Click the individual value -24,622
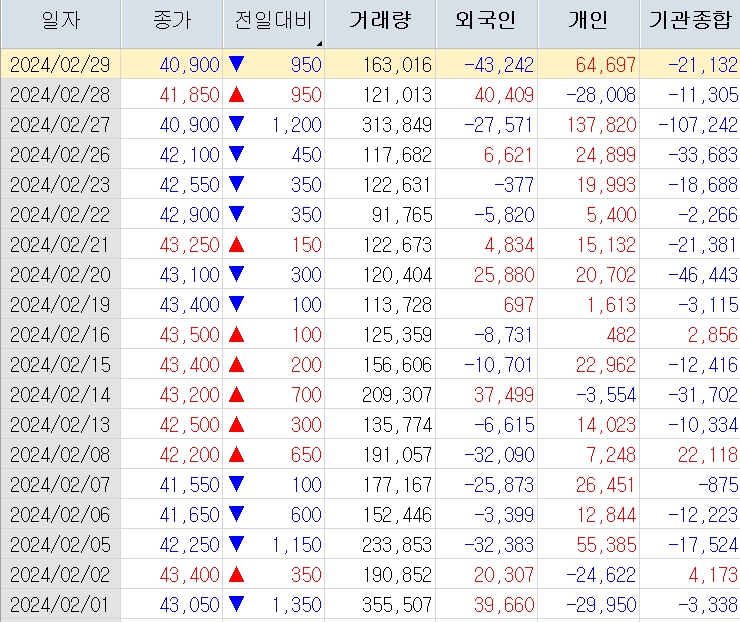Image resolution: width=740 pixels, height=622 pixels. (x=601, y=575)
